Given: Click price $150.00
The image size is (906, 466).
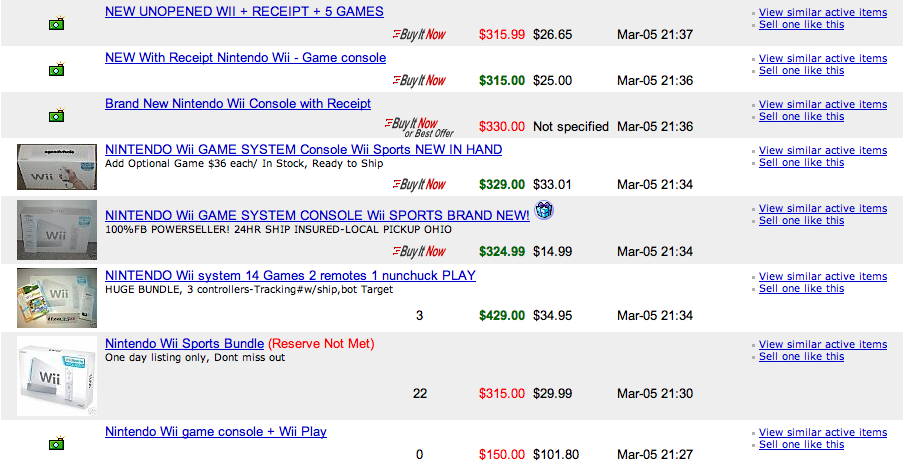Looking at the screenshot, I should click(502, 454).
